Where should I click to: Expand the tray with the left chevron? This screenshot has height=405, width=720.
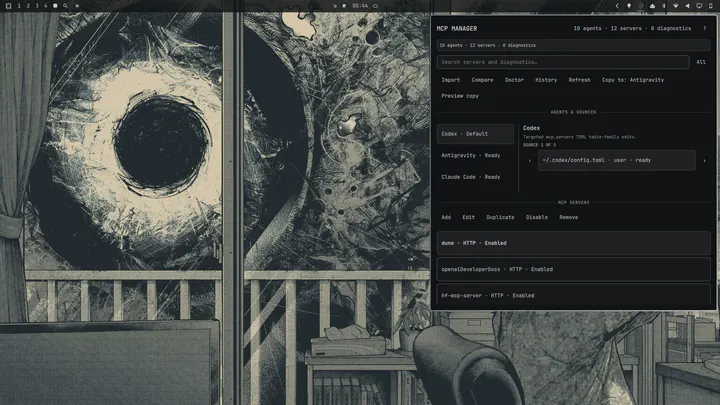click(617, 6)
